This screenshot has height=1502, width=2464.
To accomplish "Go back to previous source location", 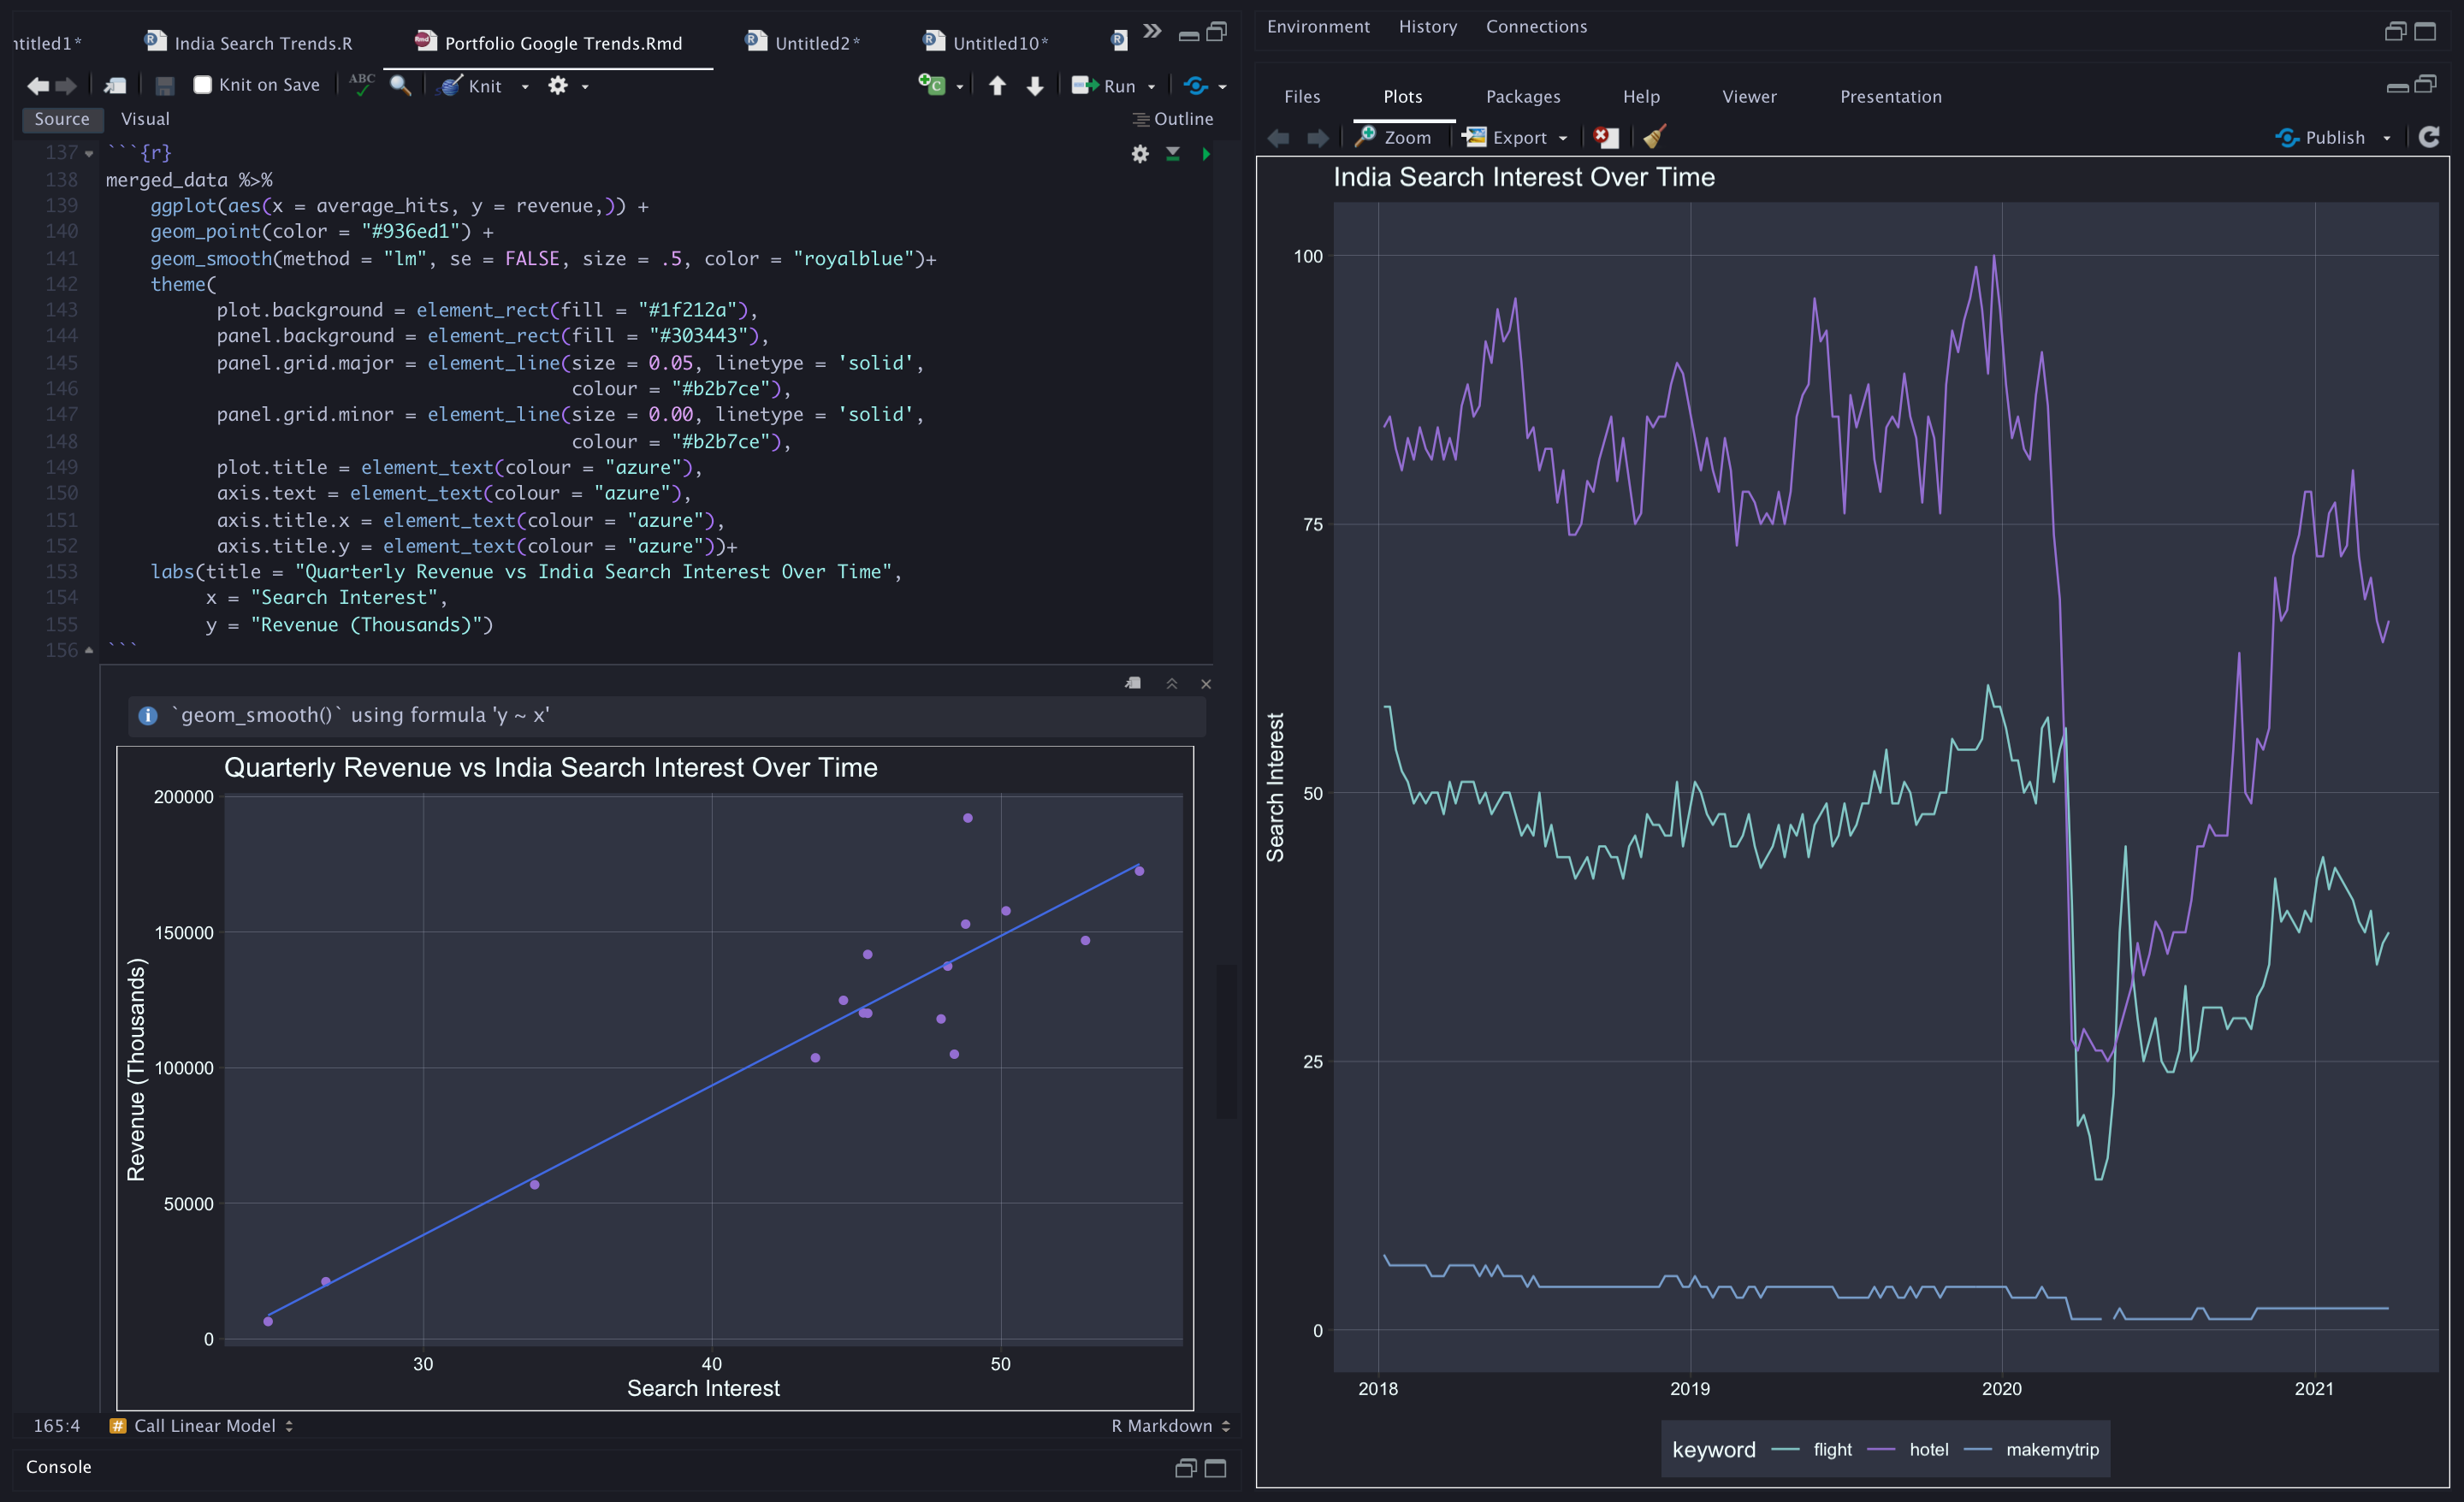I will 37,86.
